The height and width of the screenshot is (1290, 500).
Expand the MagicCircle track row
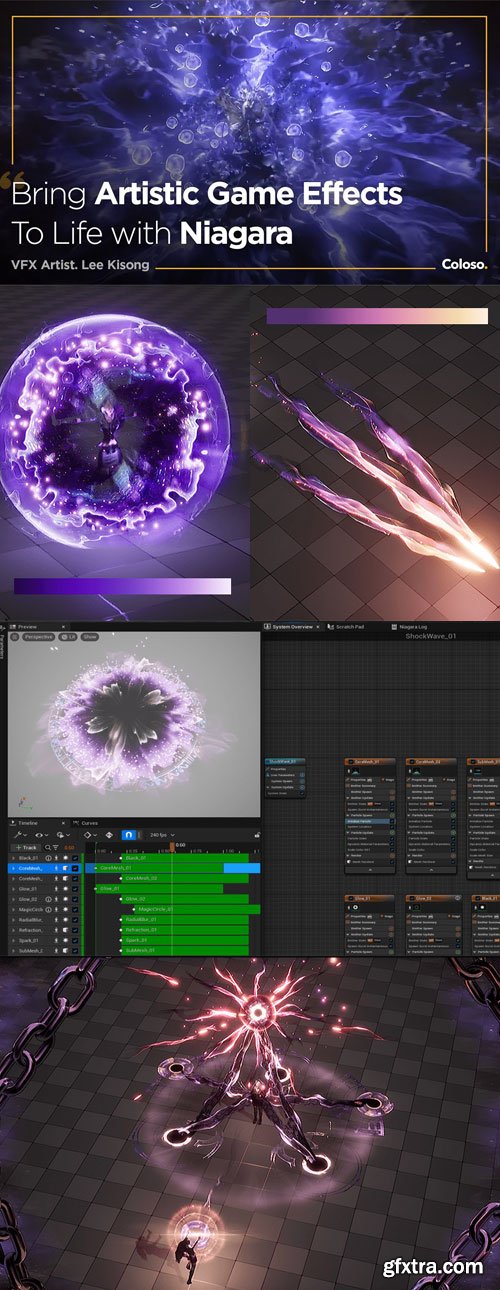[13, 909]
